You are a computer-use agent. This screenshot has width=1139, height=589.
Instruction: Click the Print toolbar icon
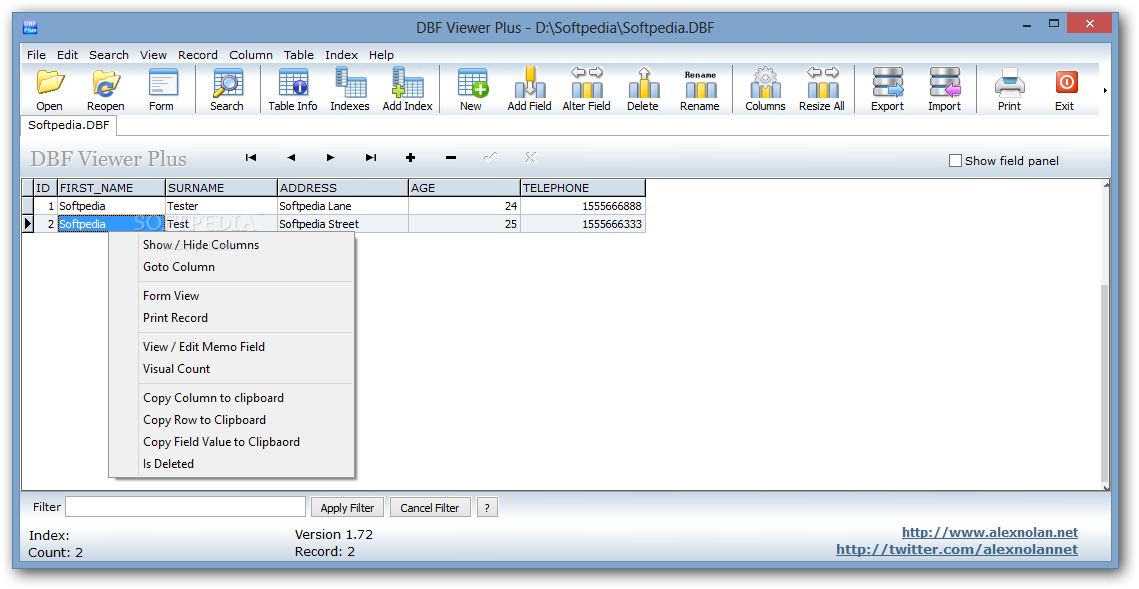[1009, 89]
